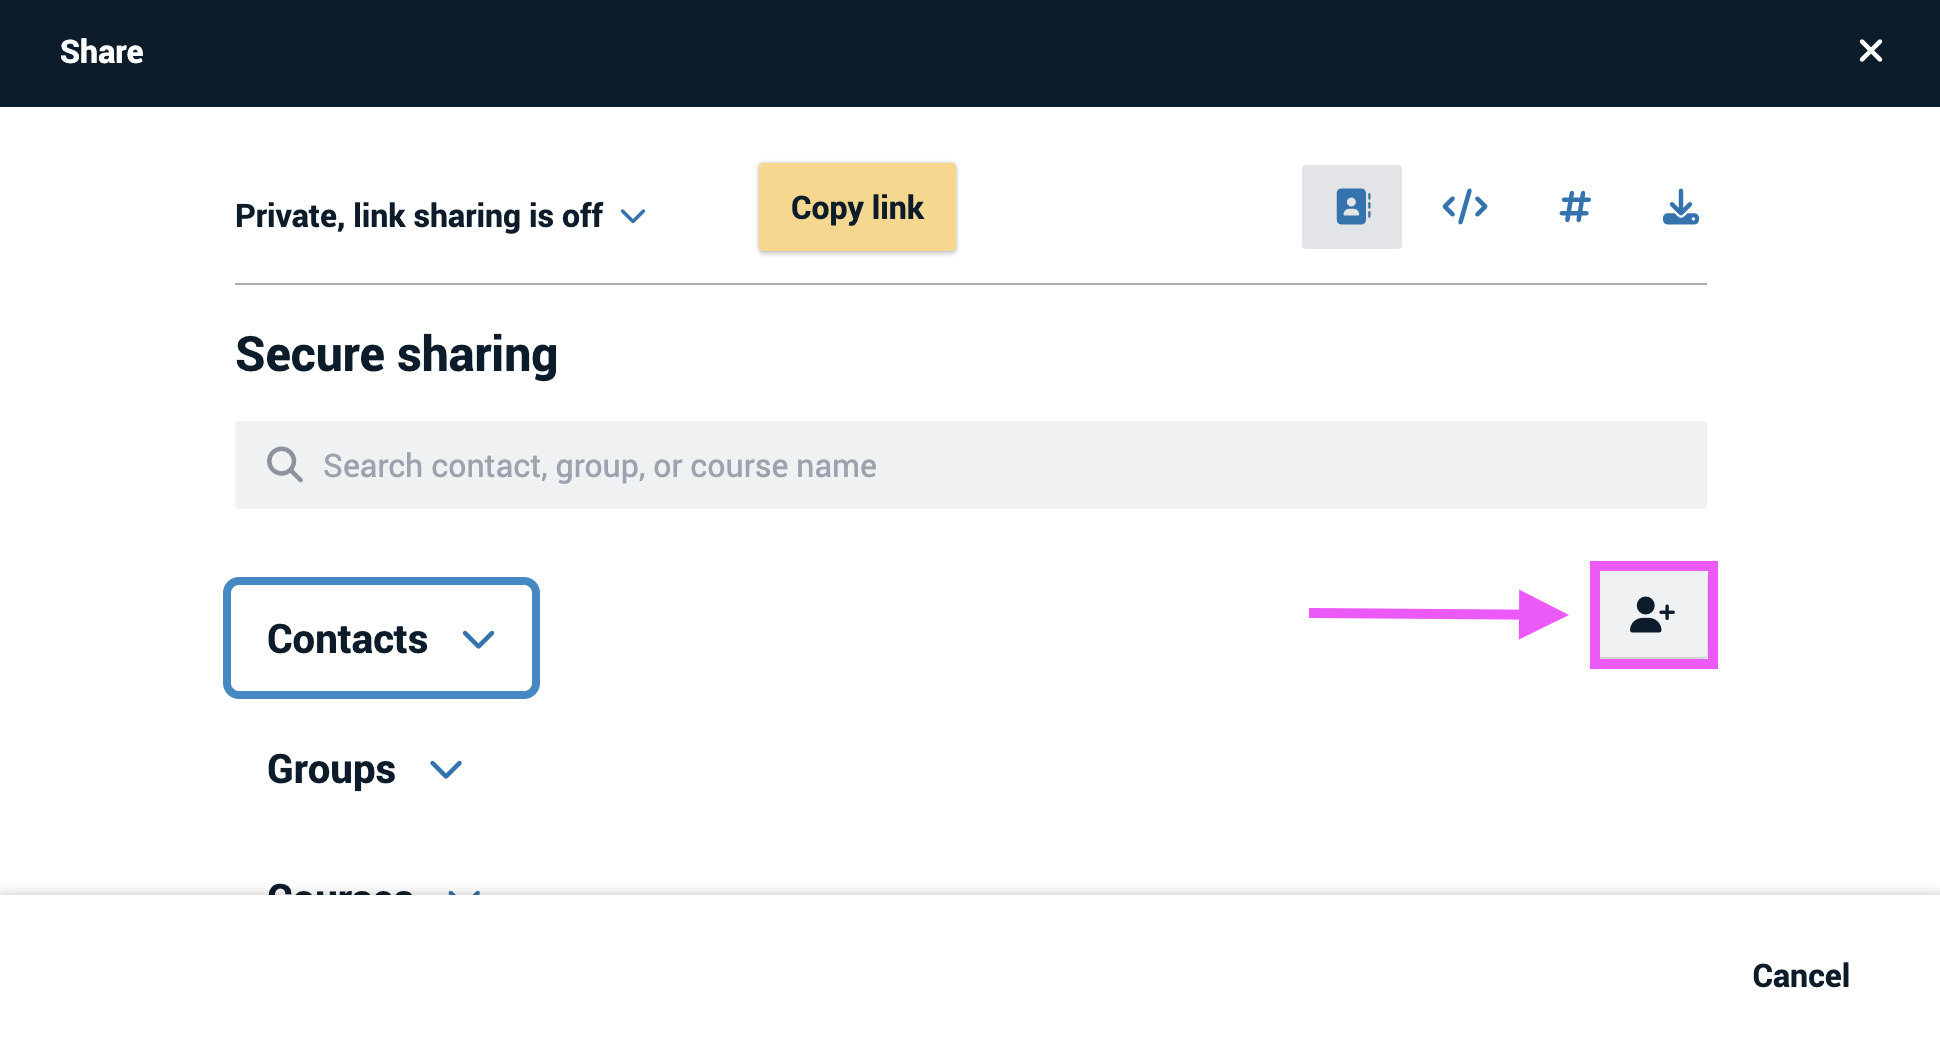The image size is (1940, 1048).
Task: Click the hashtag icon
Action: [x=1575, y=207]
